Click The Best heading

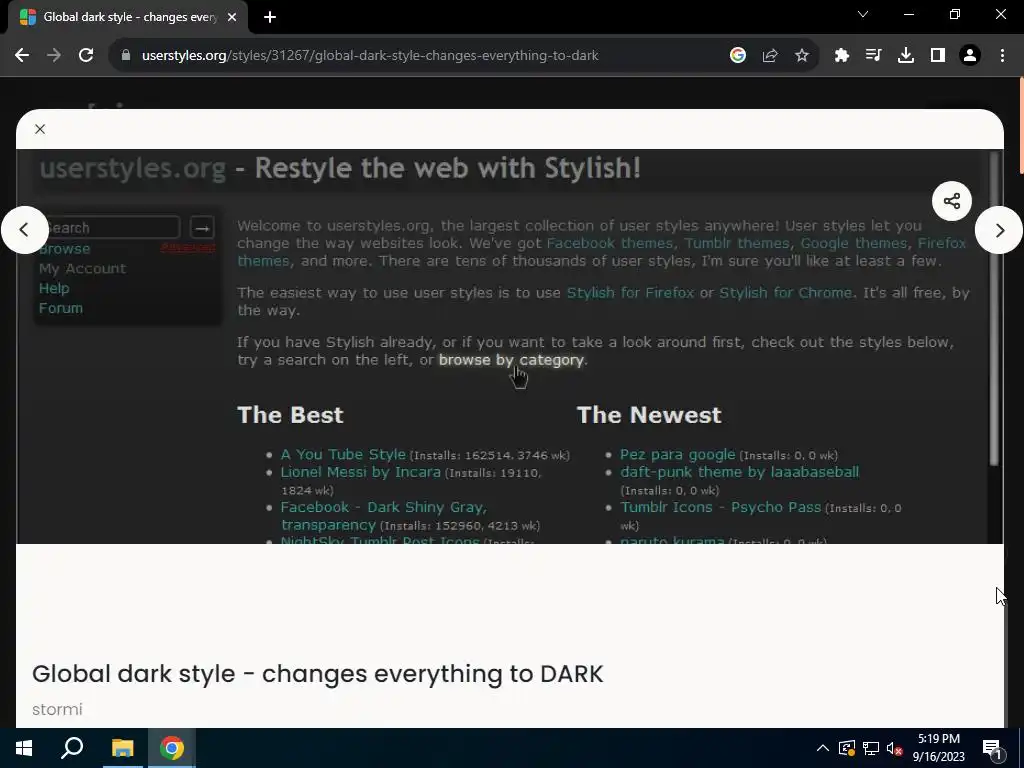tap(290, 415)
